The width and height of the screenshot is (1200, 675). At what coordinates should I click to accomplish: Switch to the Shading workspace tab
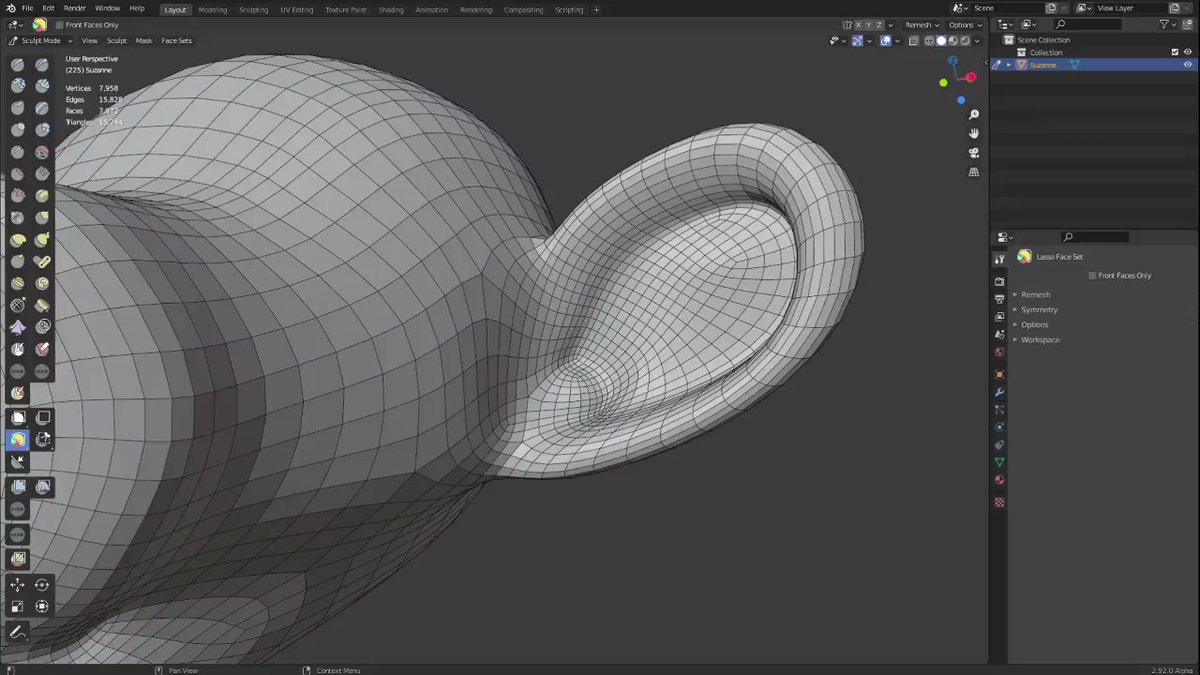click(x=391, y=9)
